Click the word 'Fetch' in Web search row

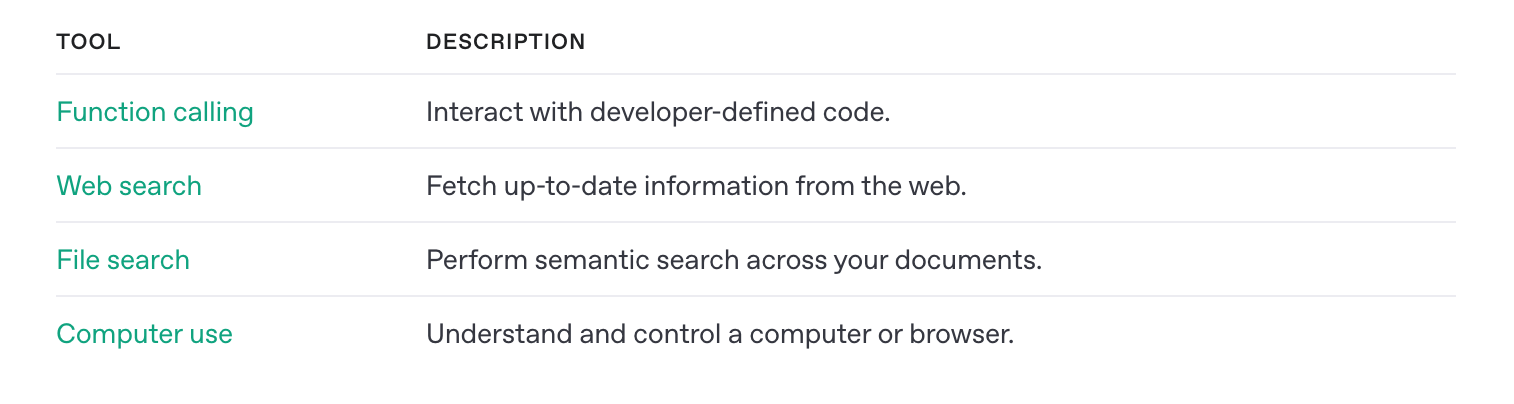point(460,186)
